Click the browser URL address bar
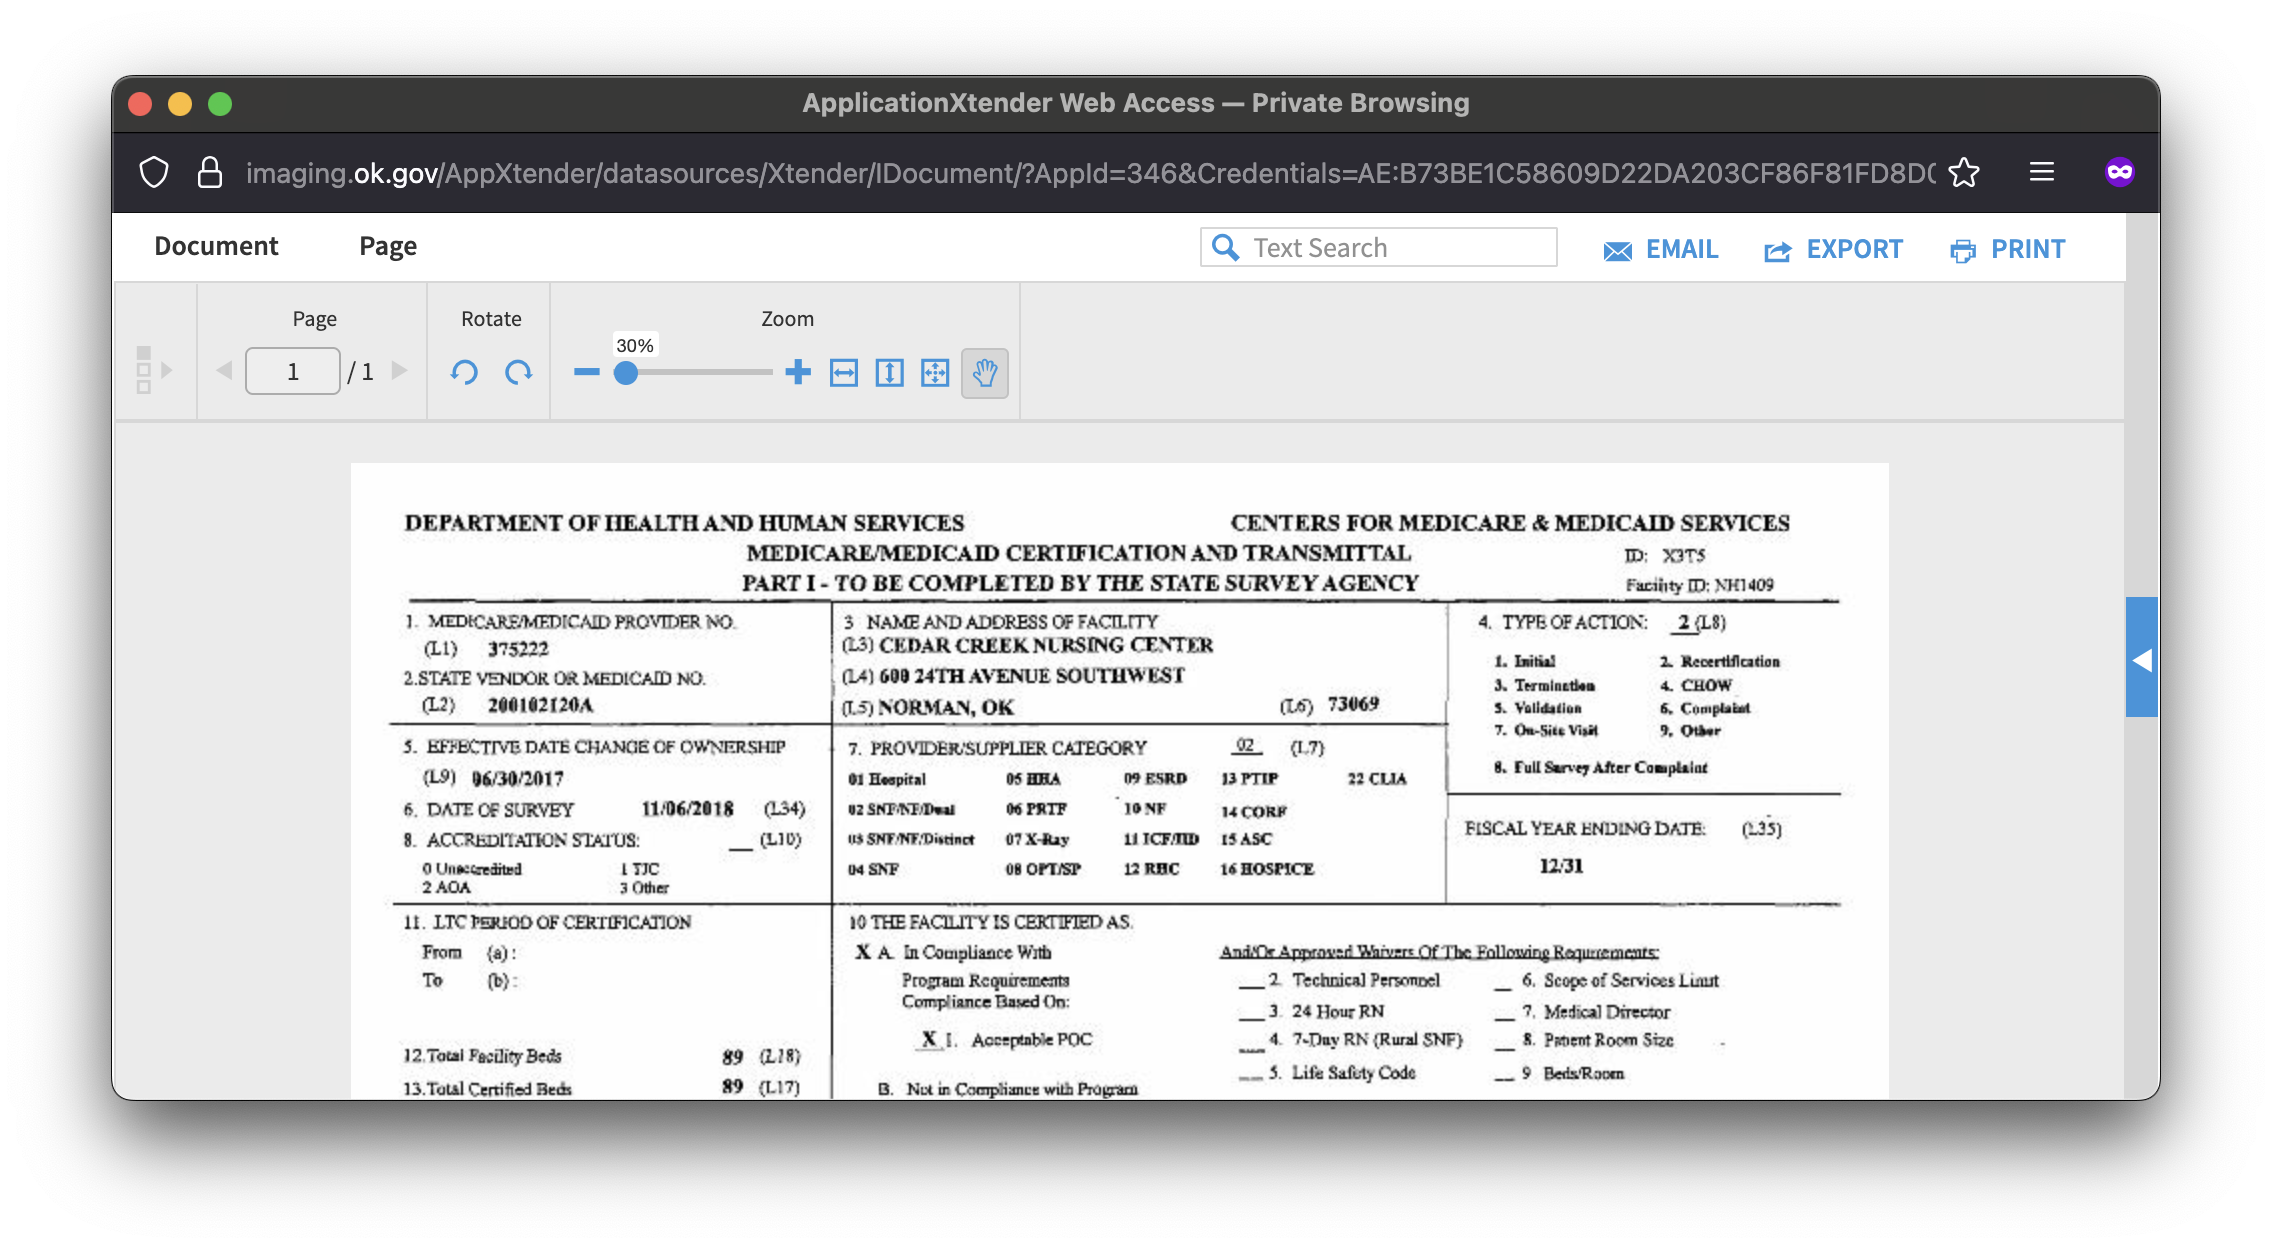 click(x=1090, y=173)
